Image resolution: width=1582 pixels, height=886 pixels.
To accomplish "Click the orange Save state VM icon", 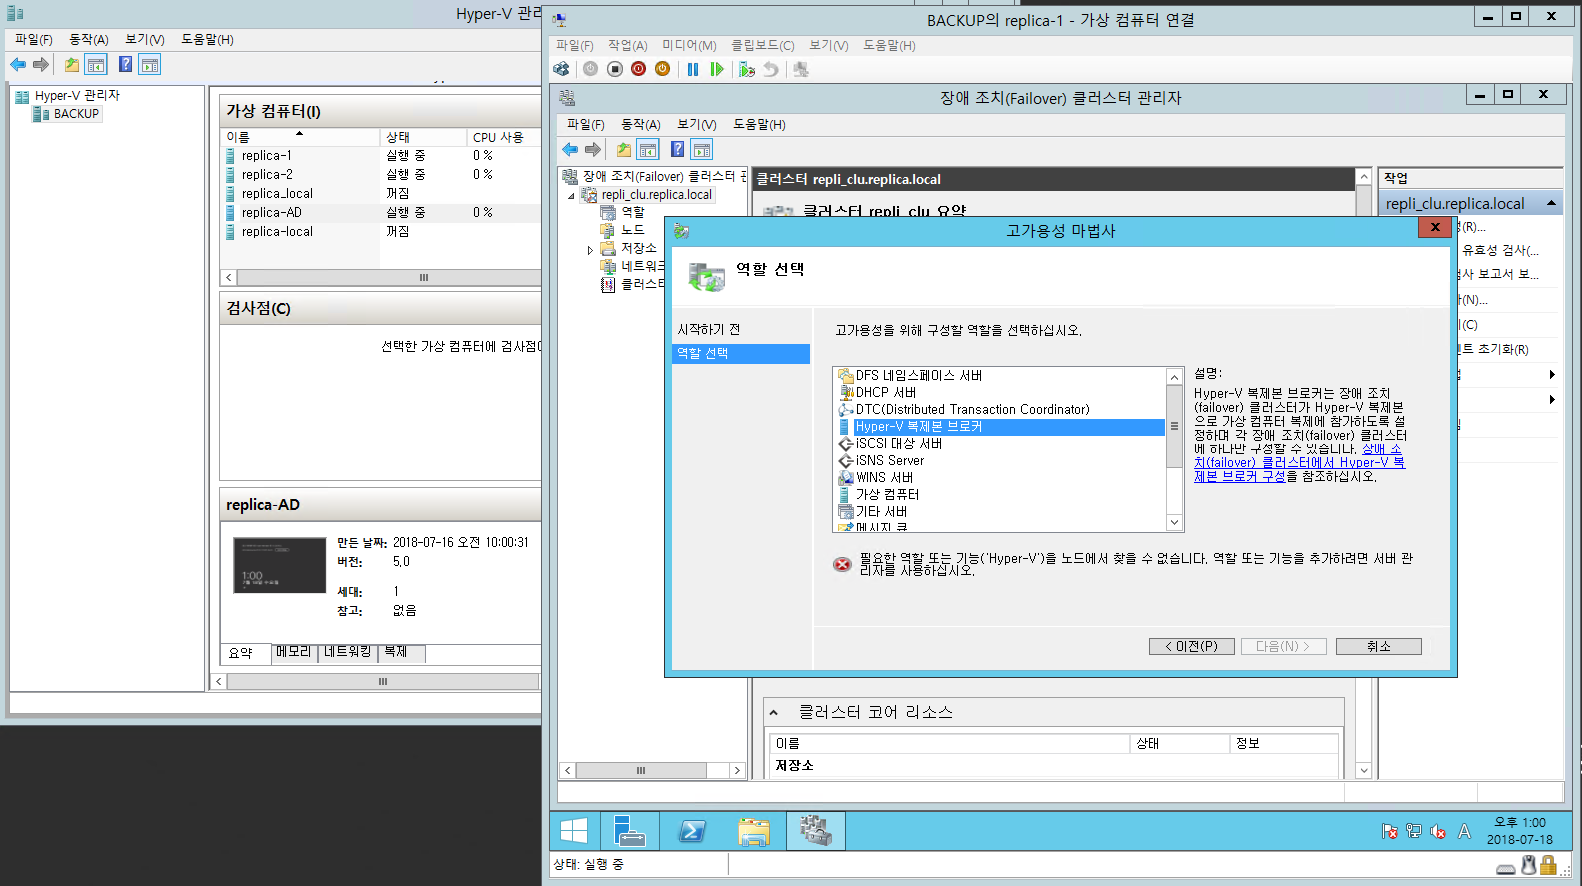I will [x=662, y=69].
